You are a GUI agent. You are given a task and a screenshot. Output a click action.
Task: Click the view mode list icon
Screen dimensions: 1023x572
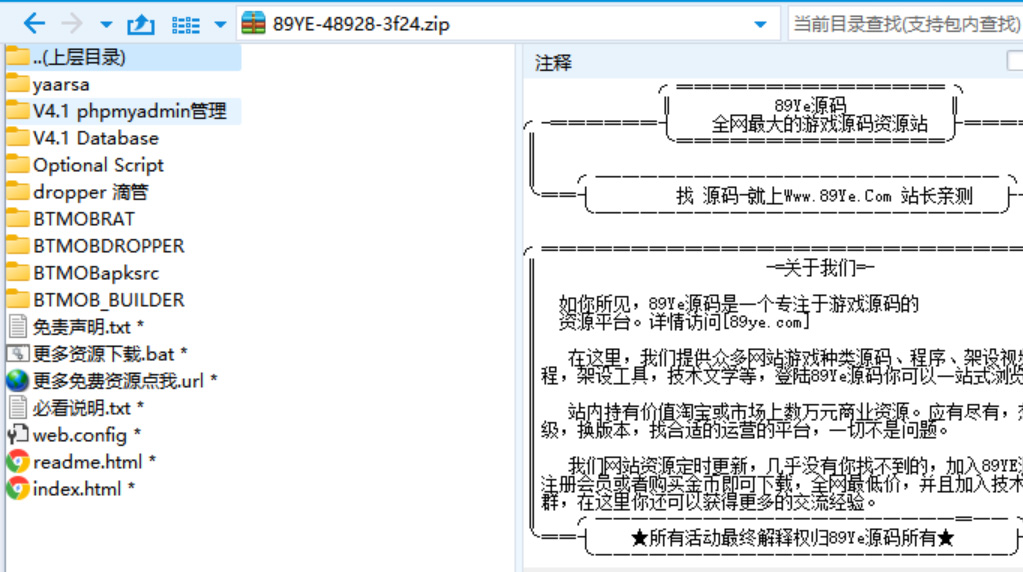[x=186, y=24]
